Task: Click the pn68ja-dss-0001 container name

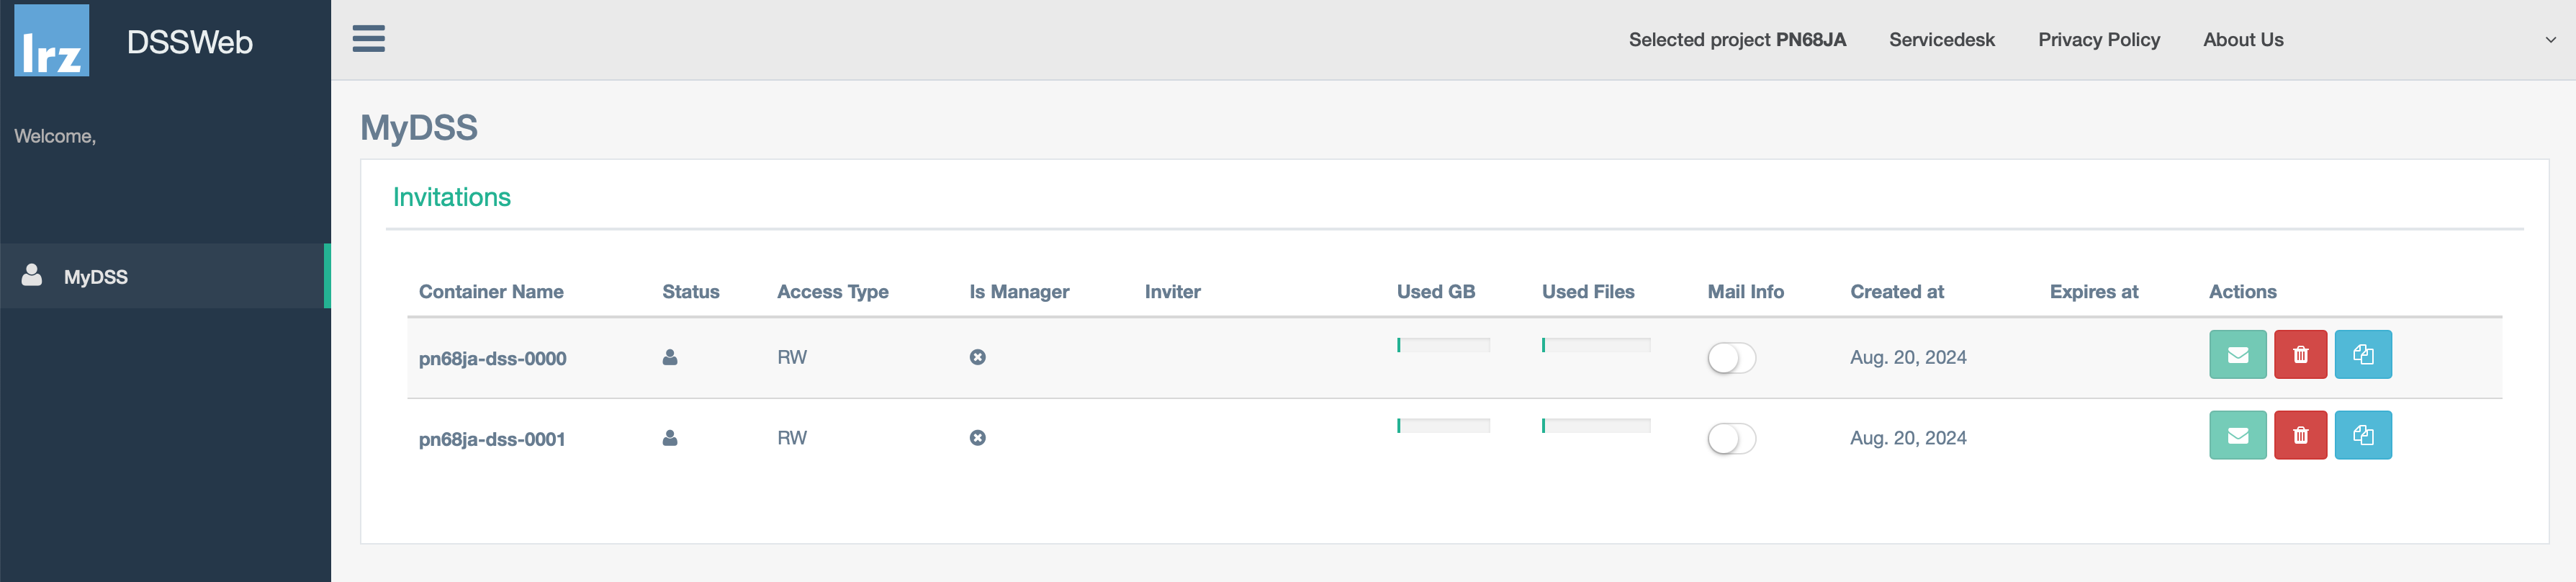Action: click(x=492, y=439)
